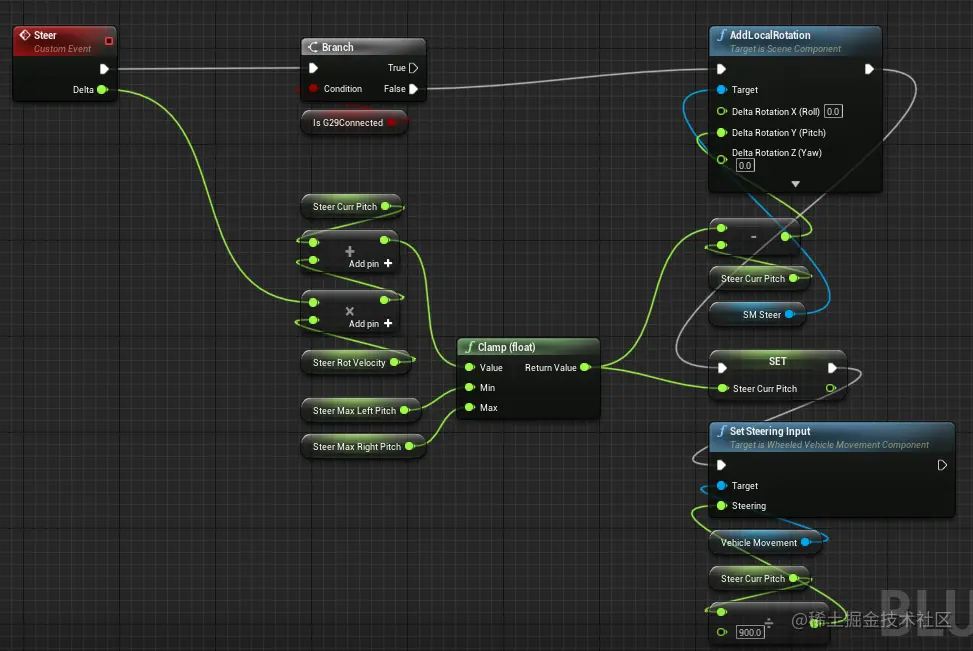The width and height of the screenshot is (973, 651).
Task: Select the SM Steer variable node
Action: [x=757, y=315]
